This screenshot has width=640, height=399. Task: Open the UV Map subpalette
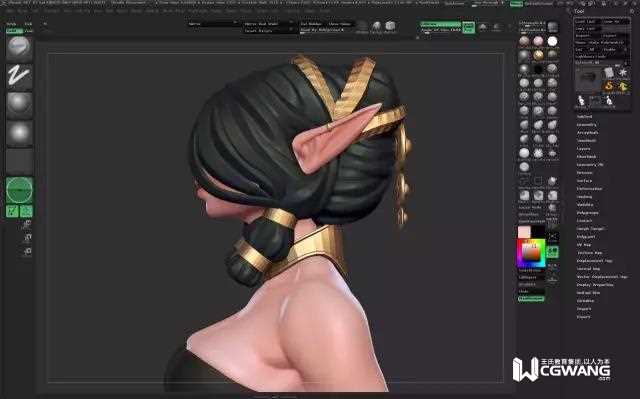coord(584,245)
